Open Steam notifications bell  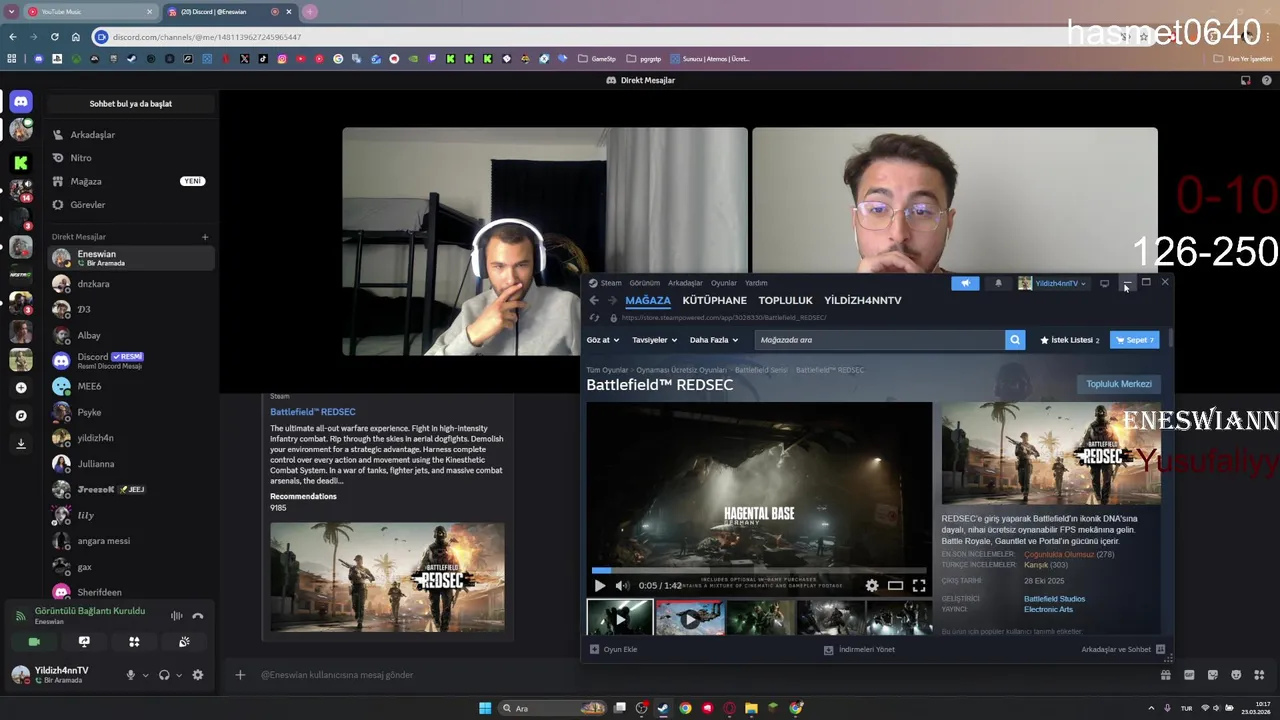pyautogui.click(x=998, y=284)
